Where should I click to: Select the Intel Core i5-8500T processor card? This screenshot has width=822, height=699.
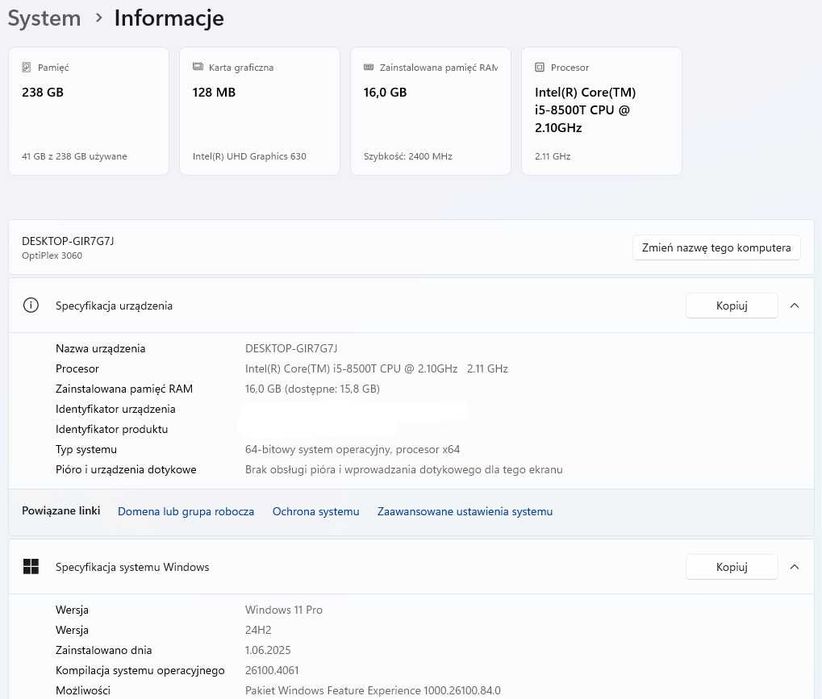(601, 112)
